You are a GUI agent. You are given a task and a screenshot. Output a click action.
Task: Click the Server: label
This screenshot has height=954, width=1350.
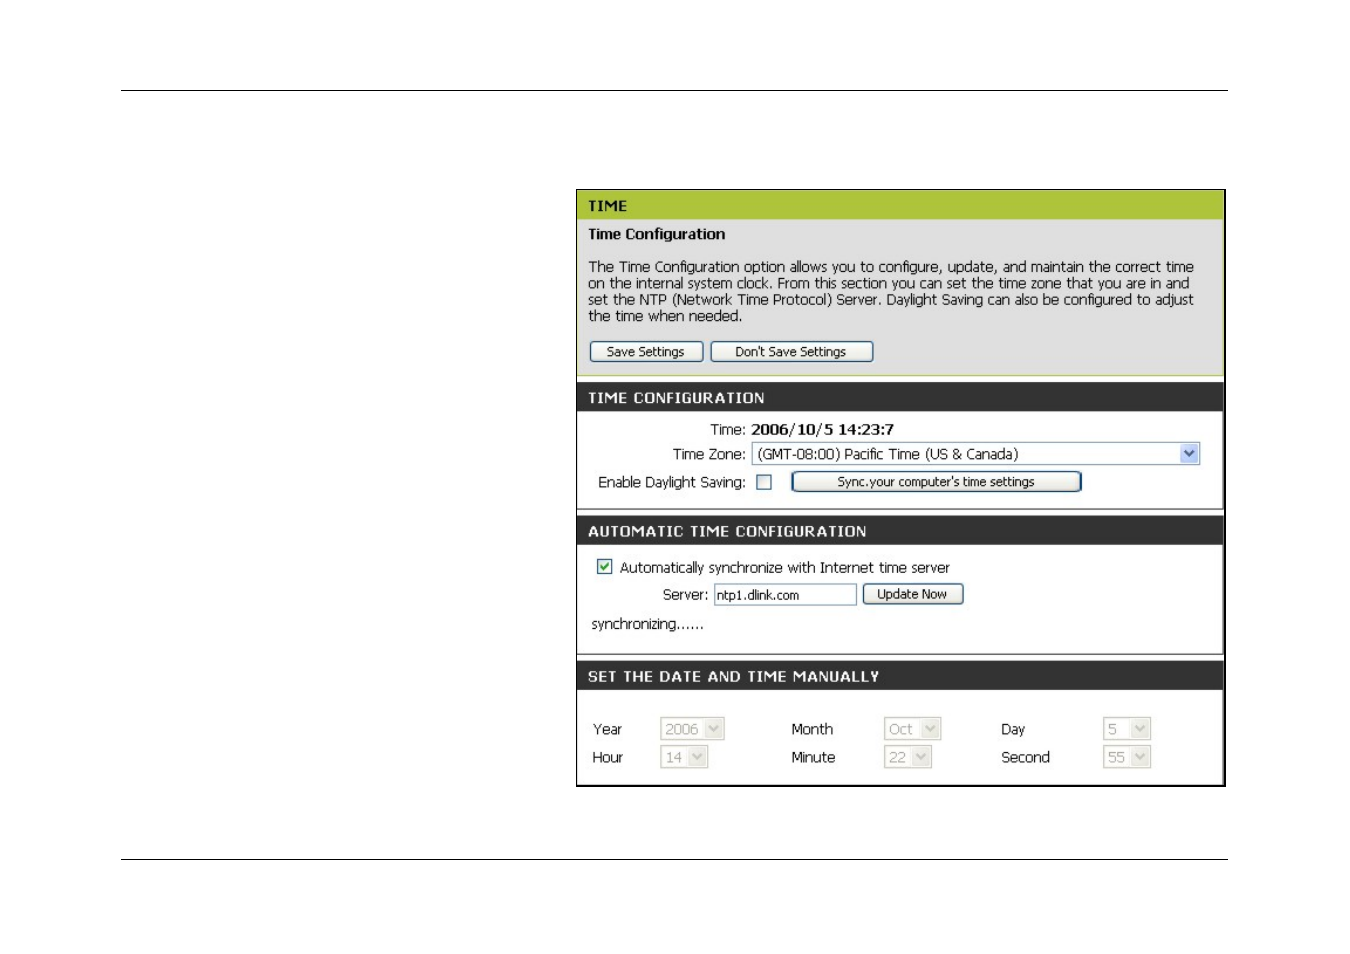pos(685,595)
